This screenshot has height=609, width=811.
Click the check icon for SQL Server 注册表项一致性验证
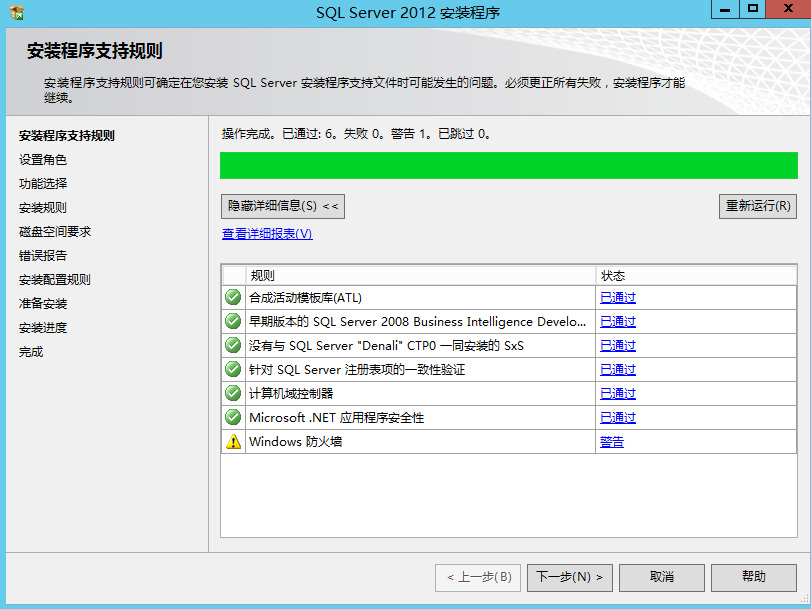coord(232,368)
